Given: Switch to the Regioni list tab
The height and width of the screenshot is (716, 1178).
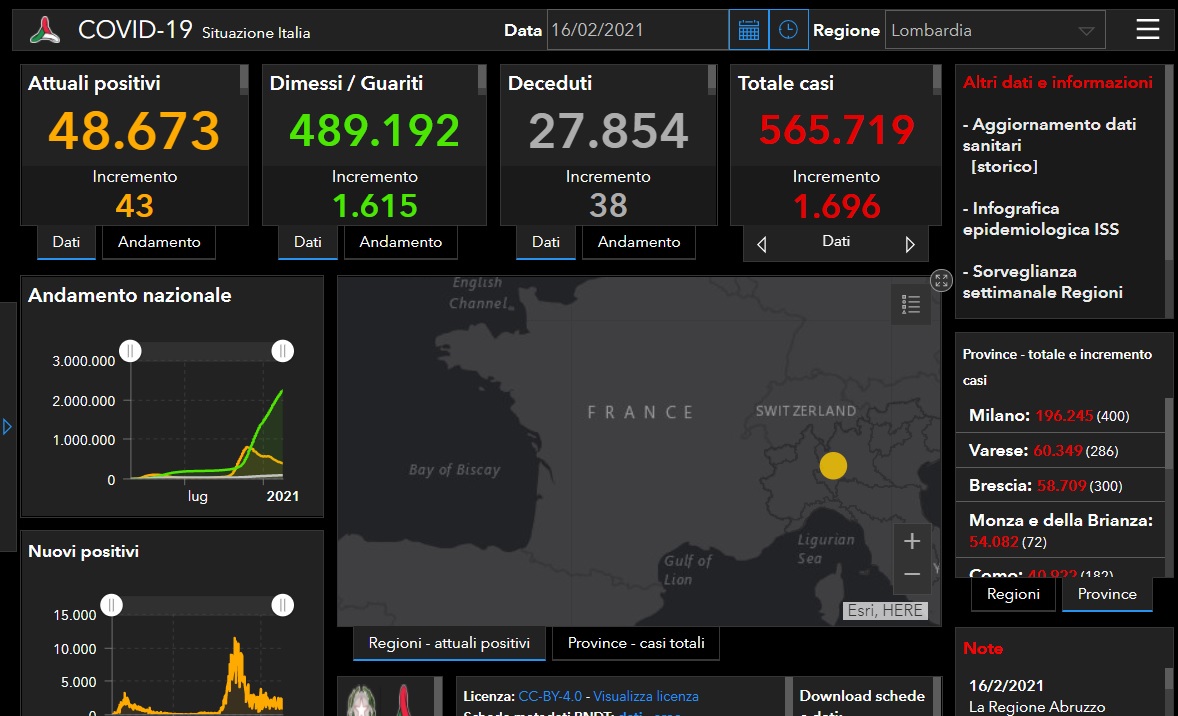Looking at the screenshot, I should point(1013,594).
